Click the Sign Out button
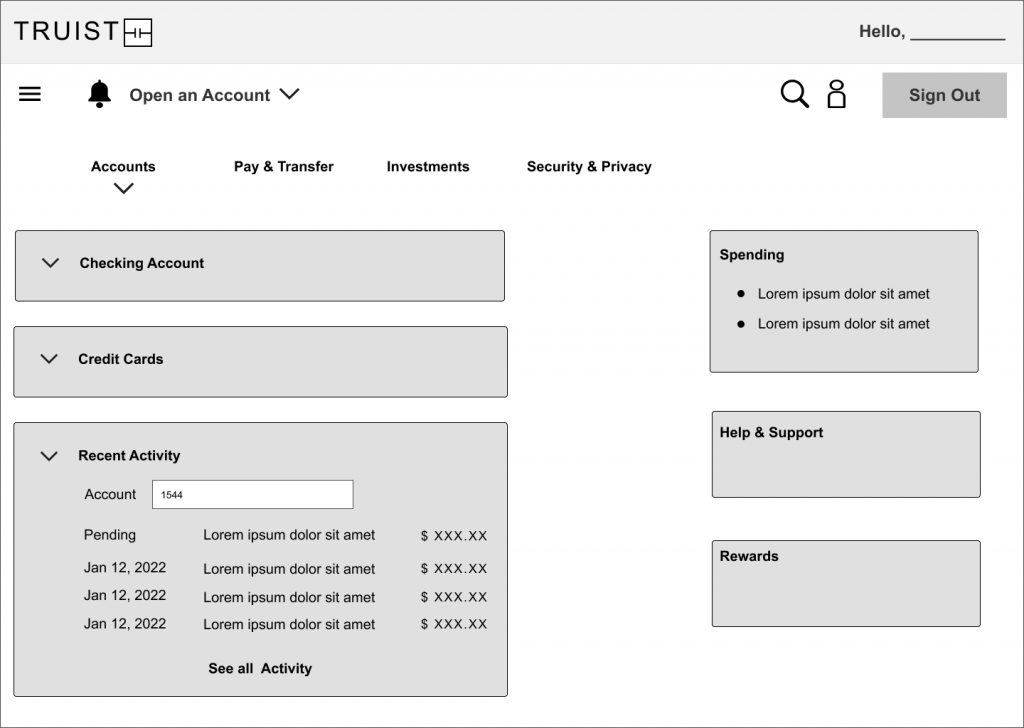The width and height of the screenshot is (1024, 728). (x=943, y=95)
